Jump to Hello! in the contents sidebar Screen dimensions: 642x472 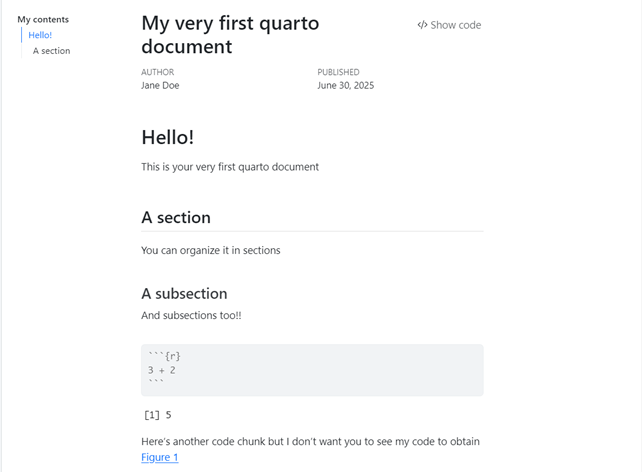tap(40, 35)
